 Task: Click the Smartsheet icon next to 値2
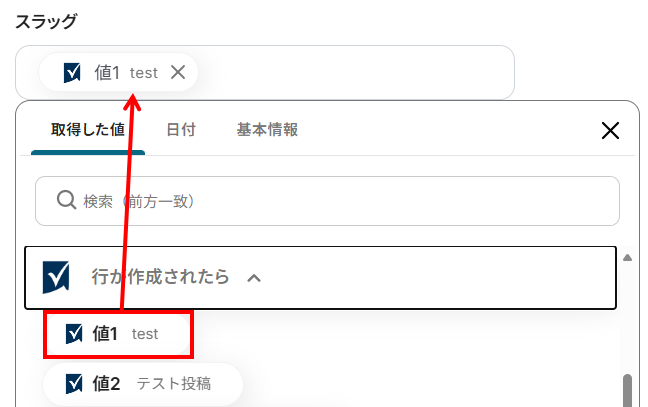73,383
